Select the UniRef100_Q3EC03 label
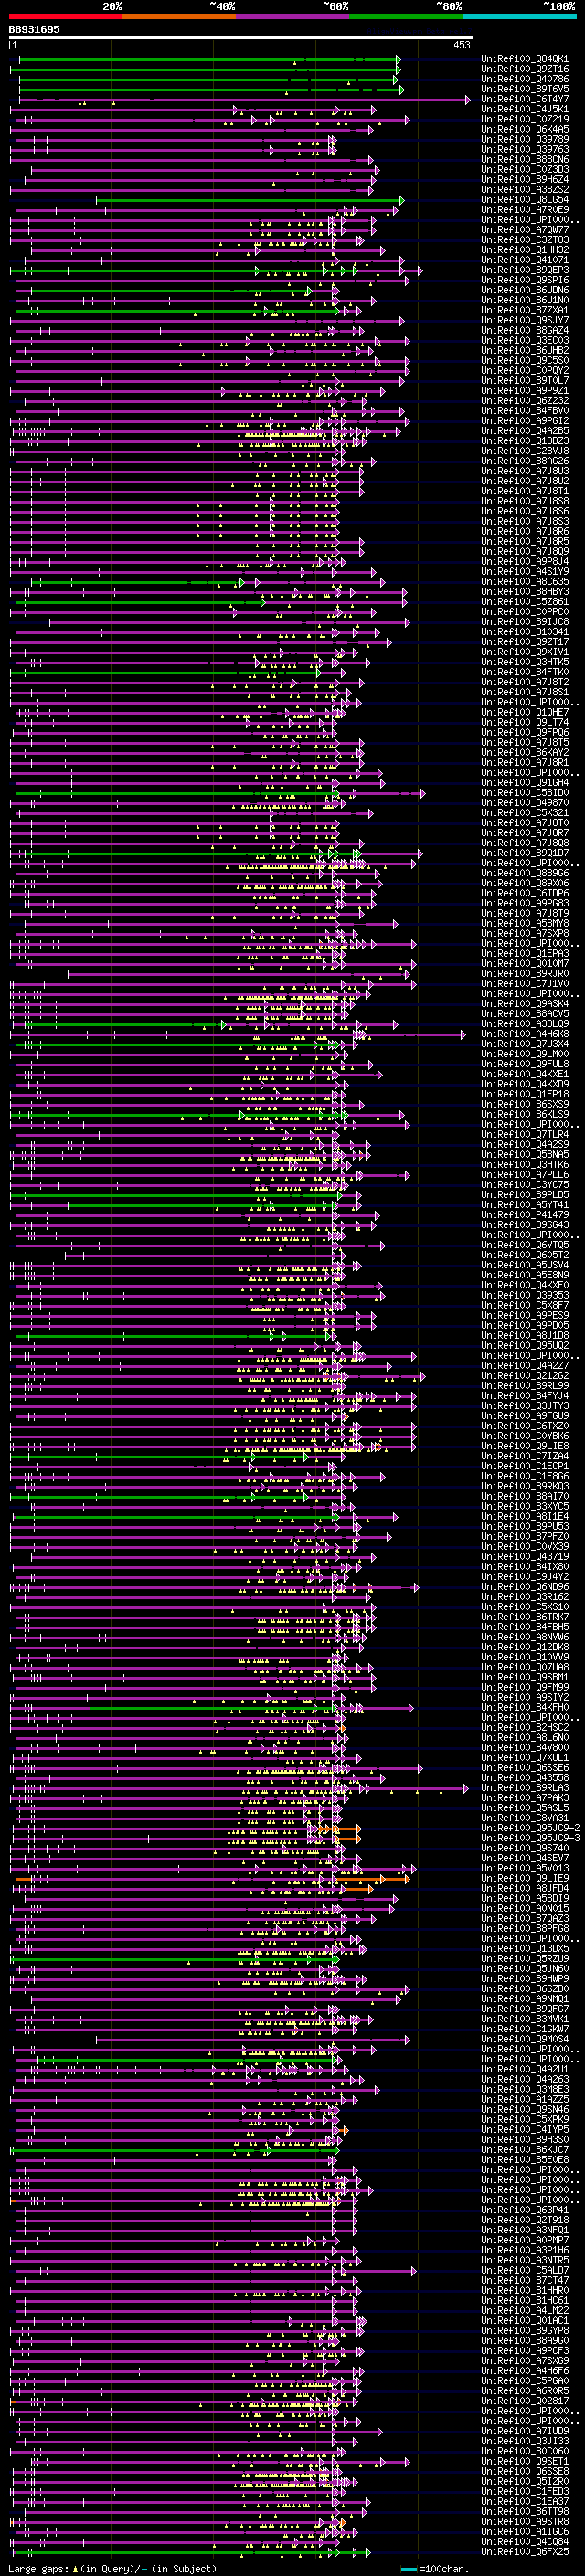 pyautogui.click(x=525, y=340)
